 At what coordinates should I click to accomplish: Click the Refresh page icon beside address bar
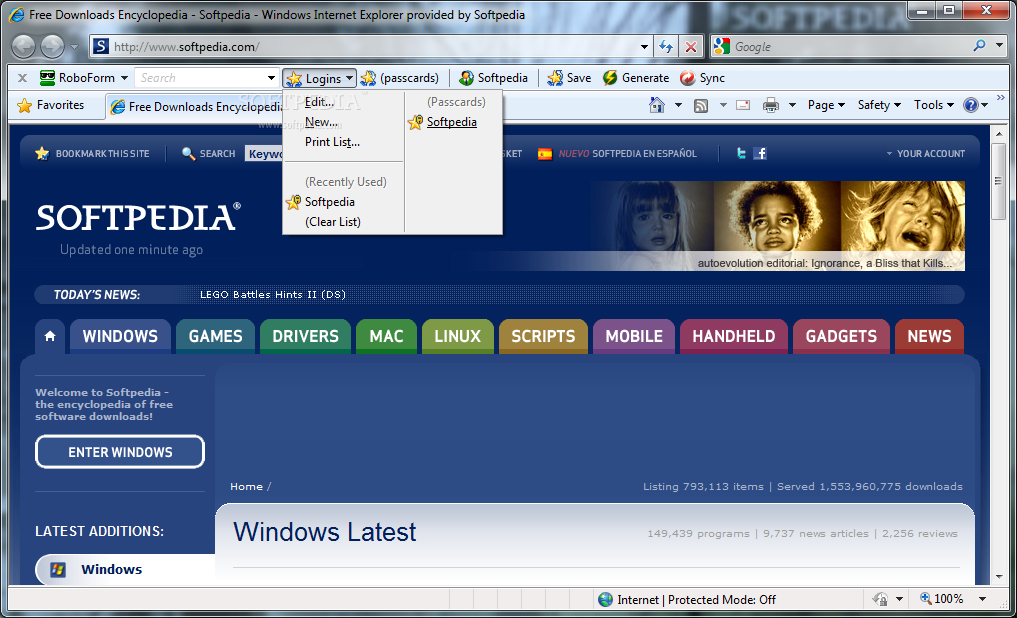click(666, 47)
